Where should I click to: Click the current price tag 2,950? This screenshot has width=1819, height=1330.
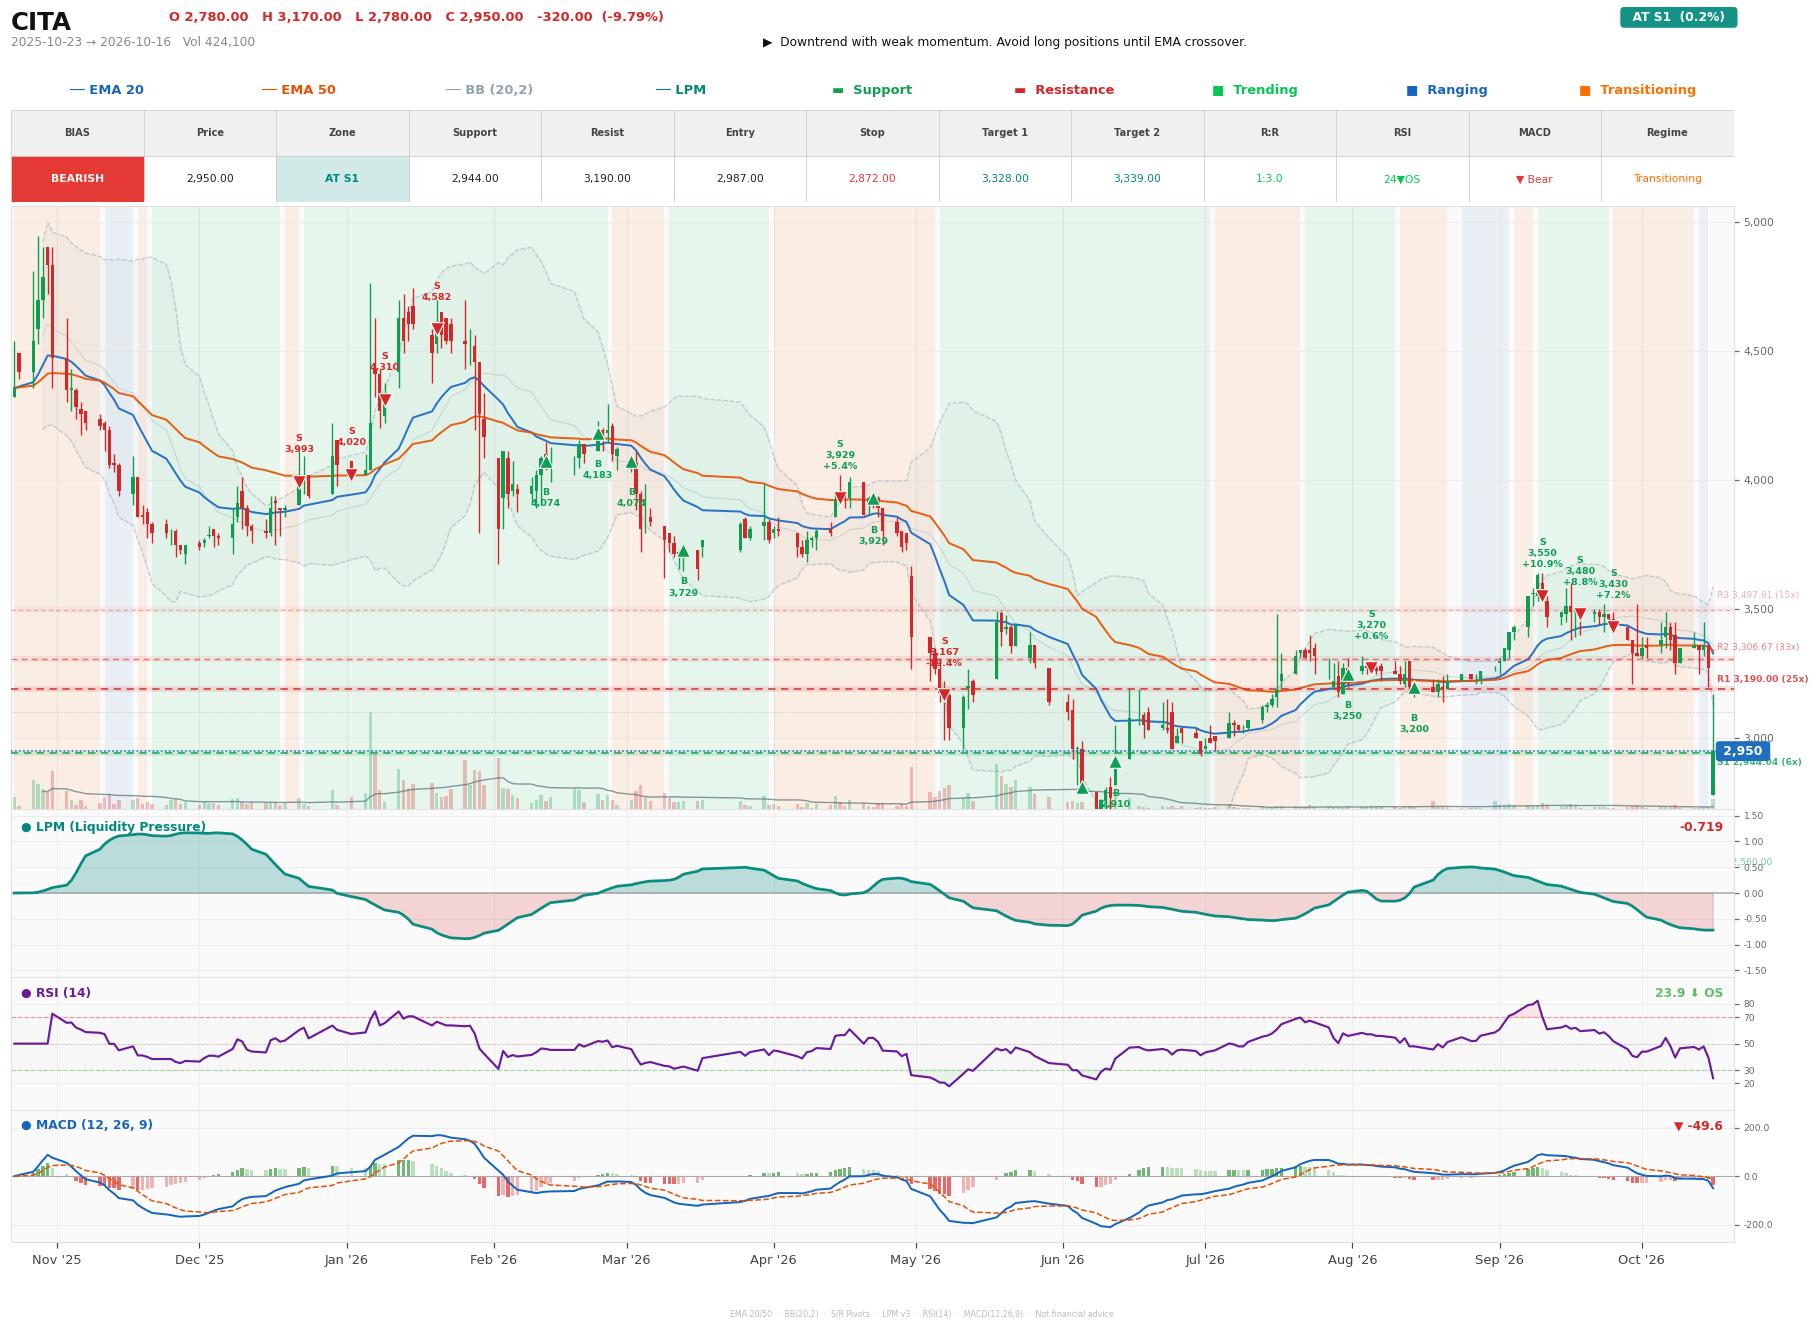tap(1742, 751)
